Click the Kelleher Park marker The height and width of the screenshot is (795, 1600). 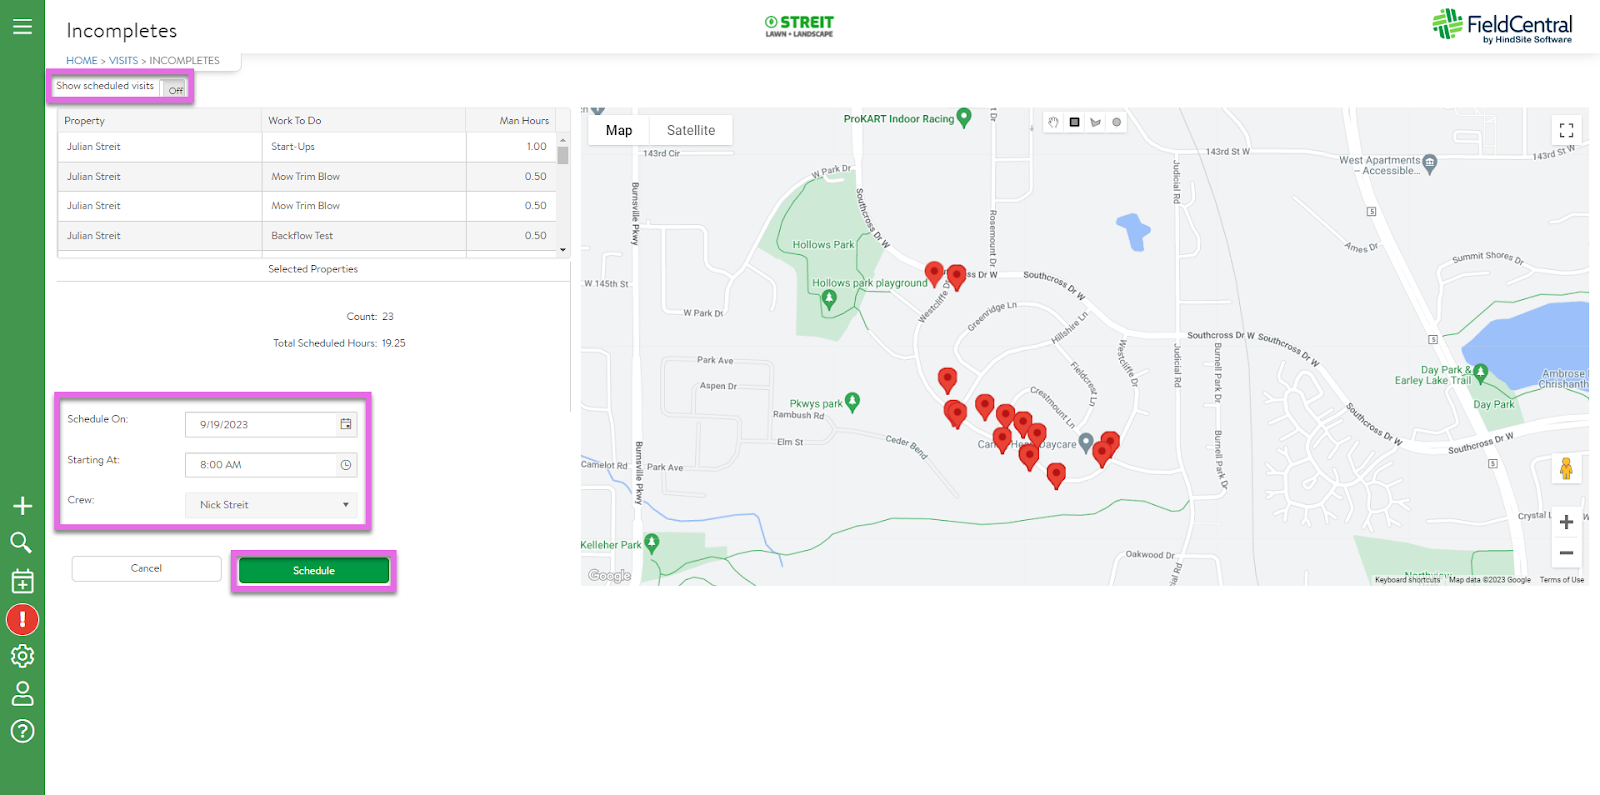(x=652, y=543)
